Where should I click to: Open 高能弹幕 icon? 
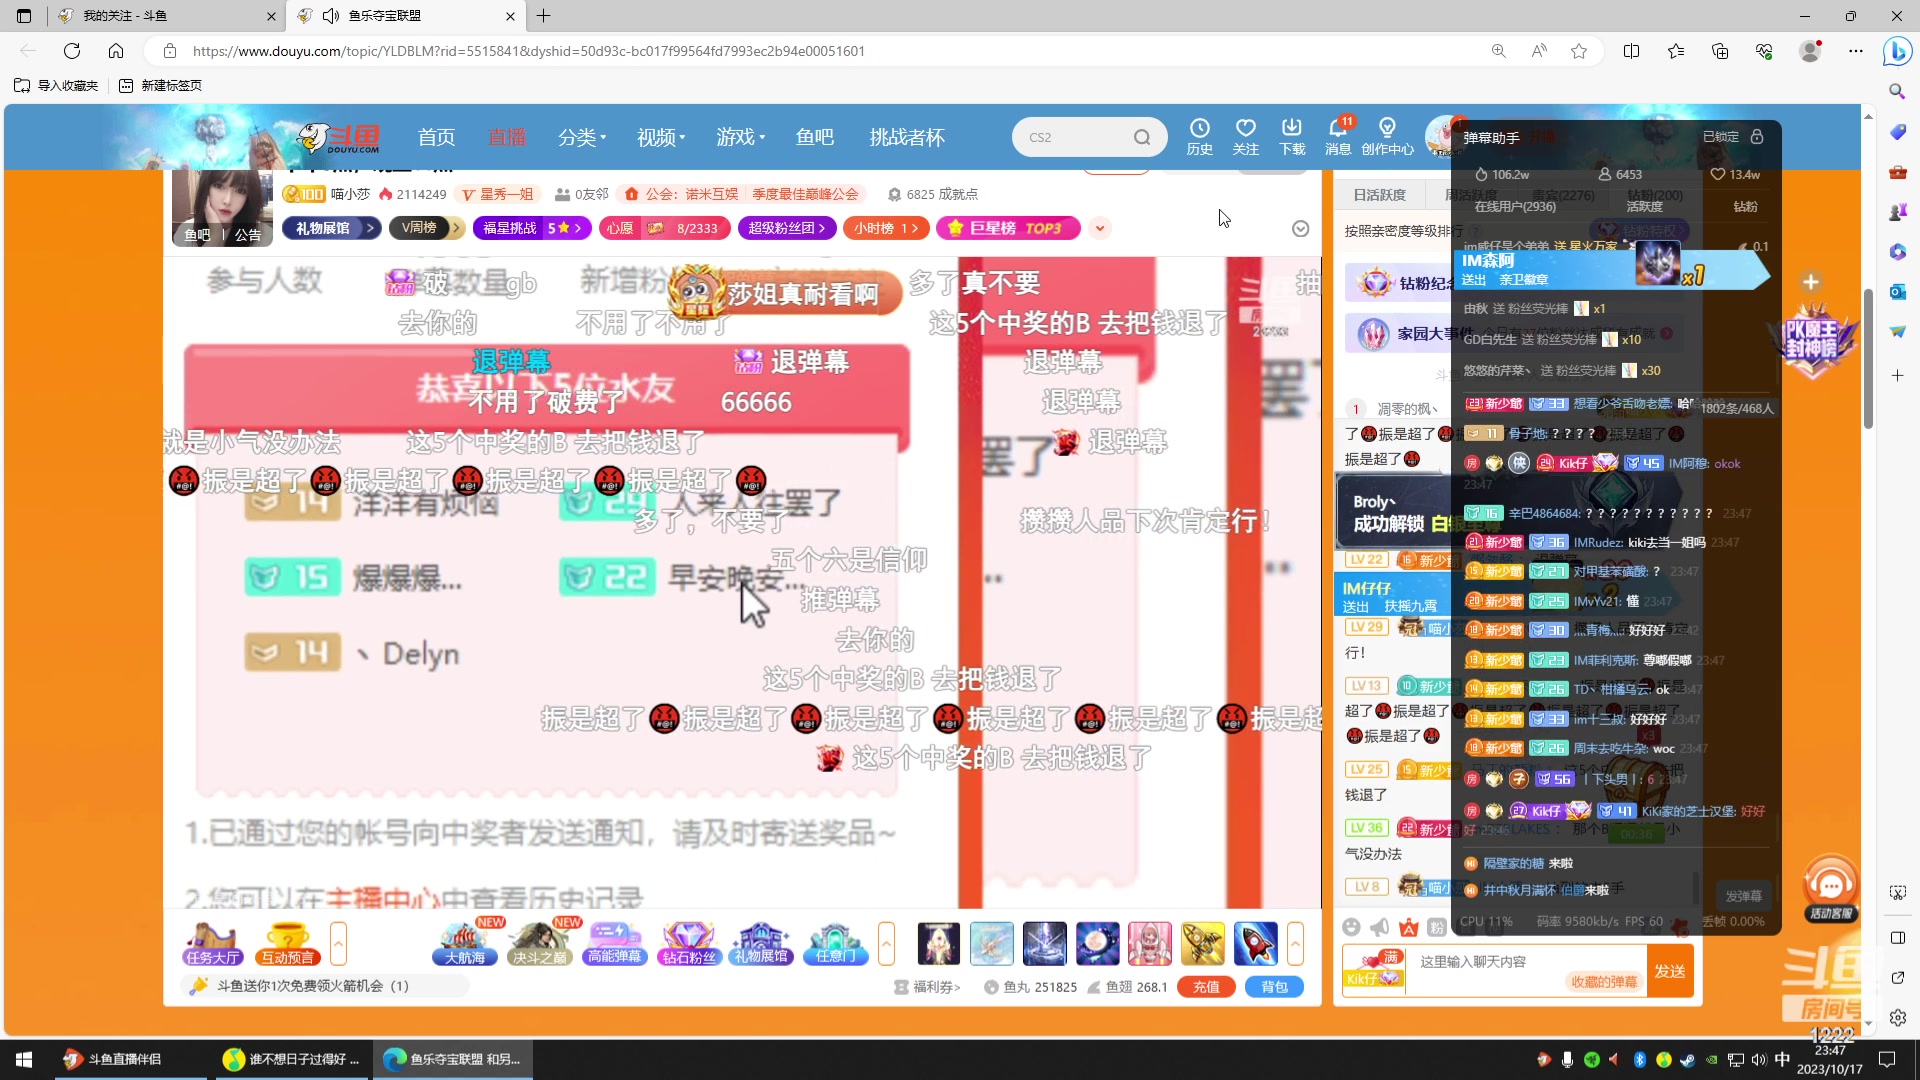(x=615, y=943)
